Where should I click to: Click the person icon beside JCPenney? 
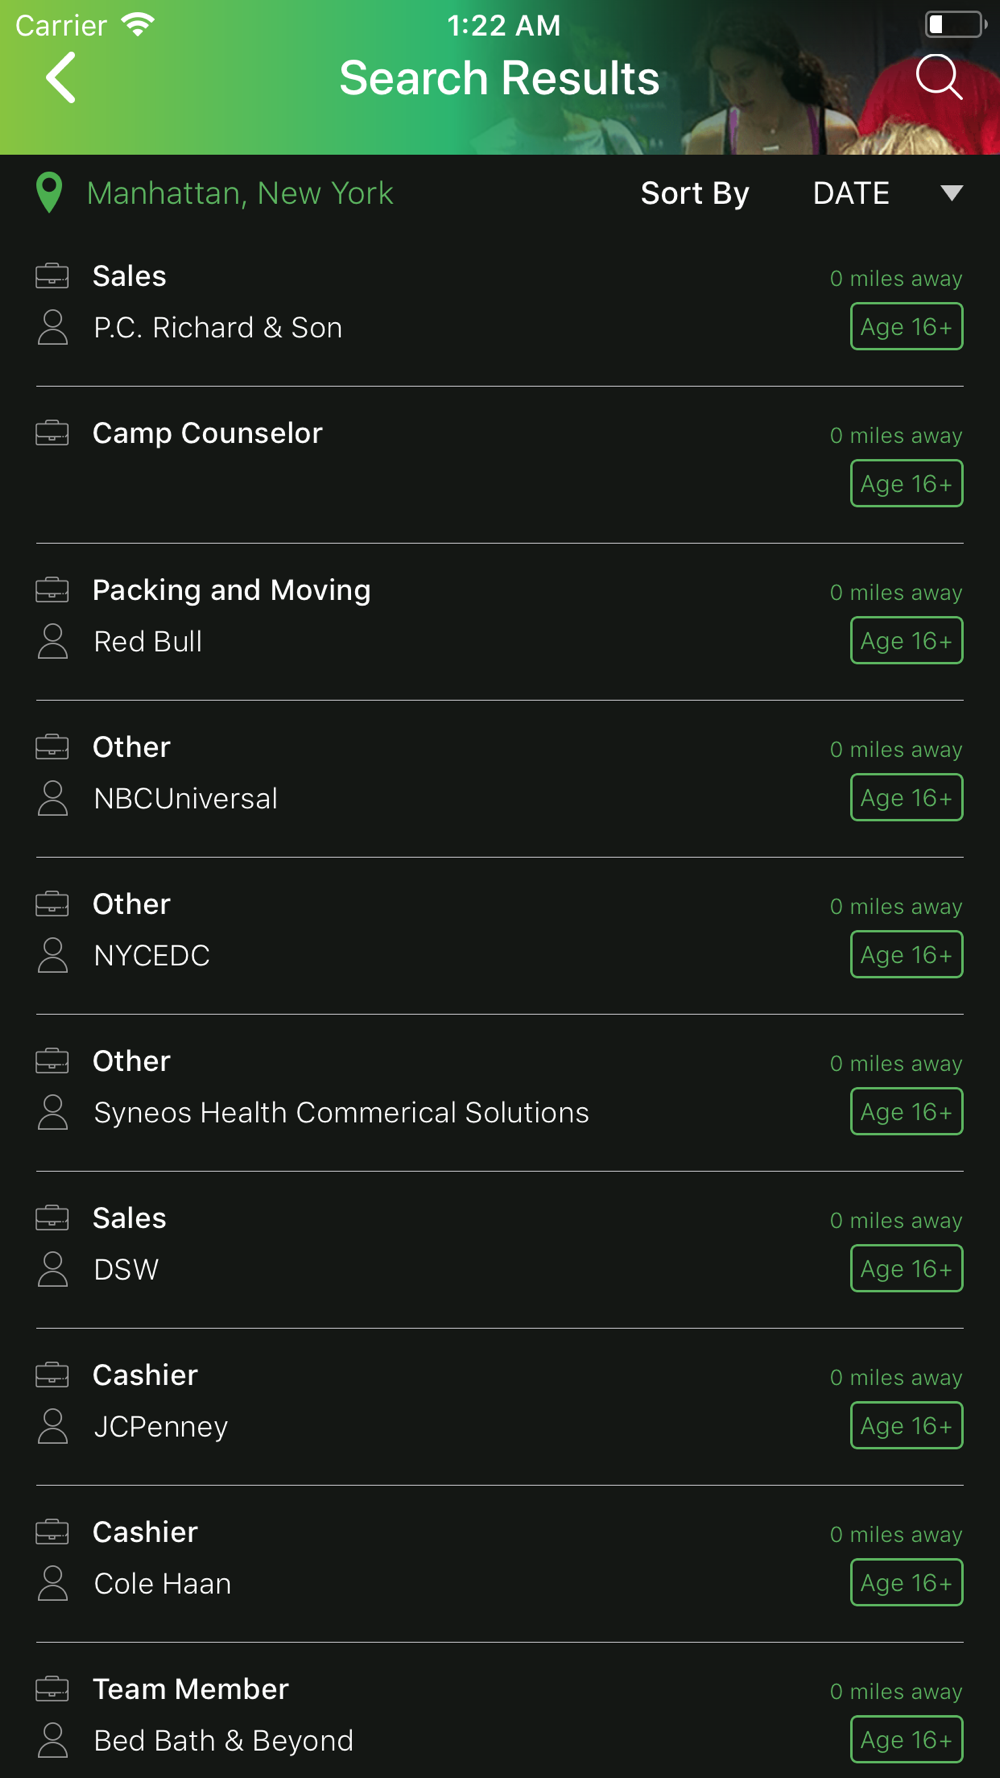[53, 1427]
